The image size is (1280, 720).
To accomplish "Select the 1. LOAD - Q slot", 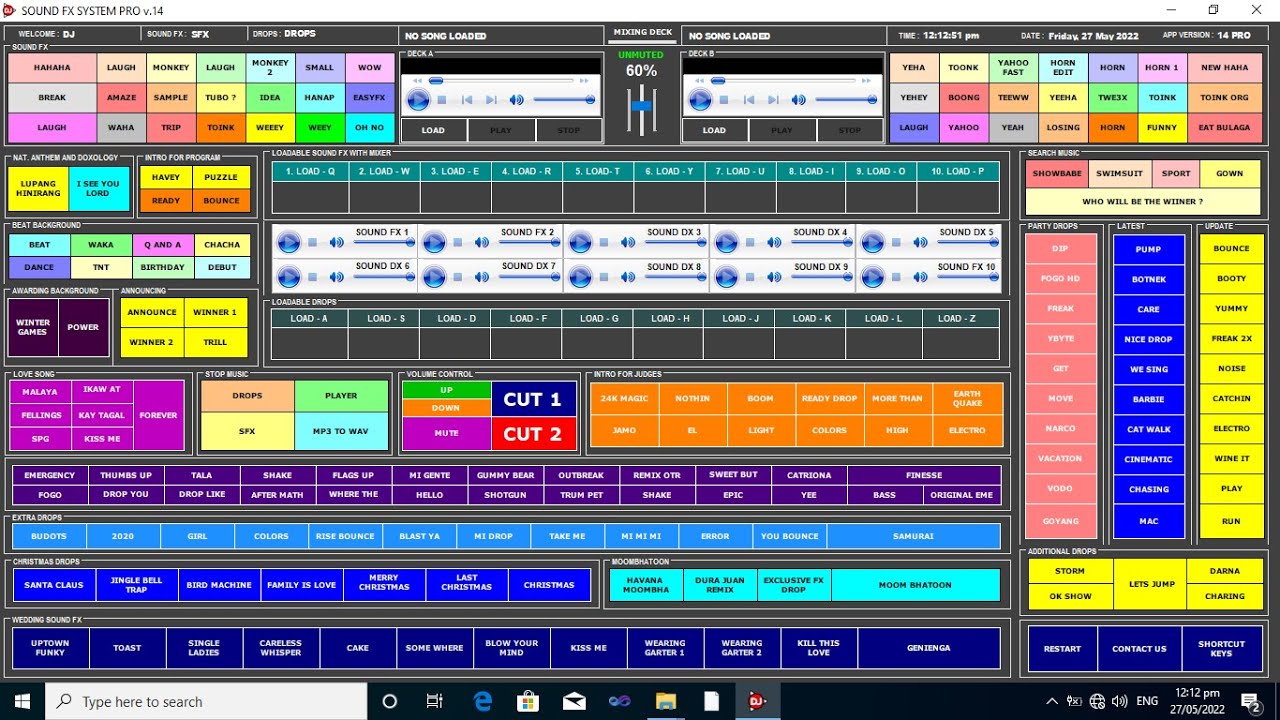I will click(x=310, y=171).
